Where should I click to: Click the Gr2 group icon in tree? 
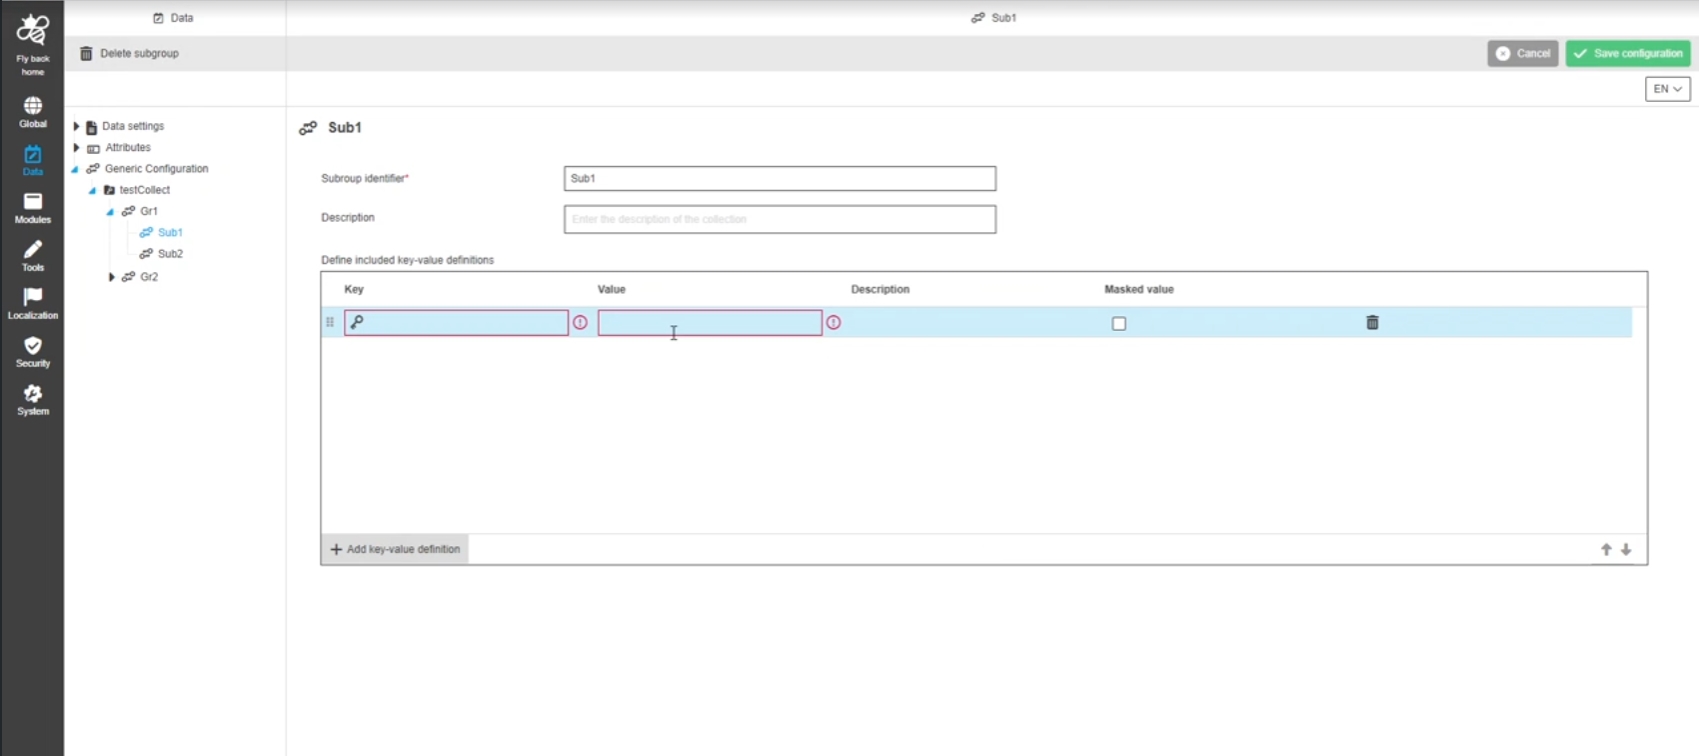click(x=128, y=277)
